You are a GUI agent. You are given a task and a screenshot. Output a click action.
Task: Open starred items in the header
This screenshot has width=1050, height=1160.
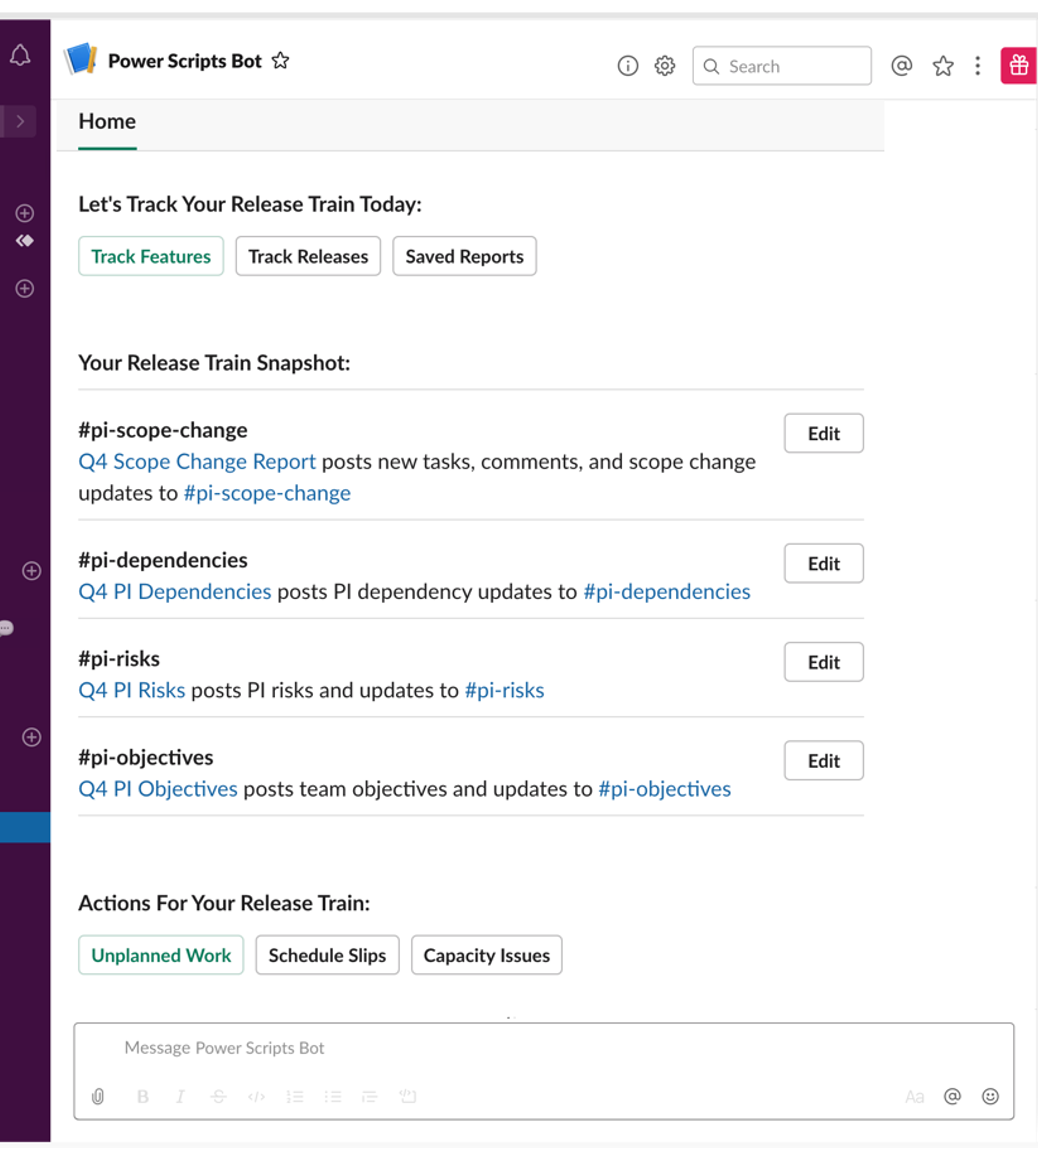coord(943,66)
